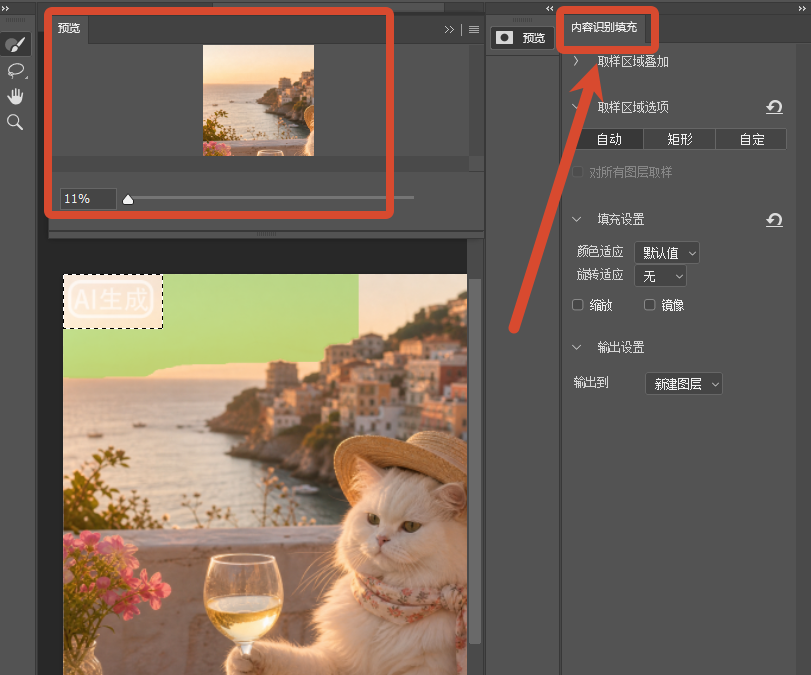Screen dimensions: 811x675
Task: Collapse panels with double-left arrows icon
Action: [x=549, y=8]
